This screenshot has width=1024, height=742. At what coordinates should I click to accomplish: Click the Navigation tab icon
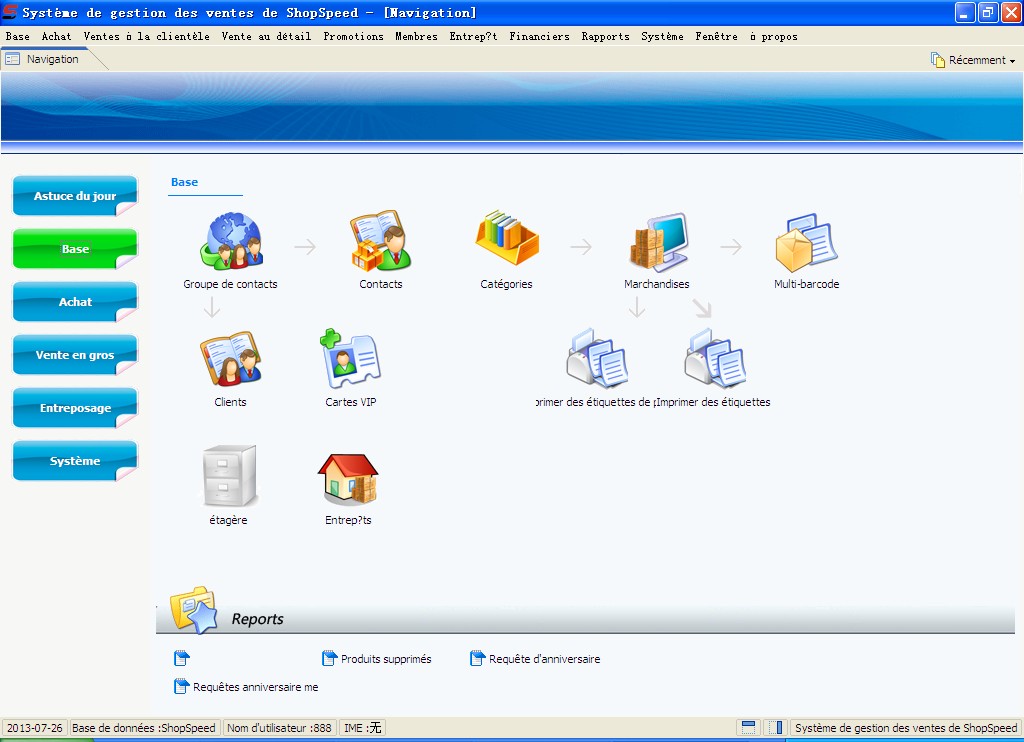click(12, 59)
